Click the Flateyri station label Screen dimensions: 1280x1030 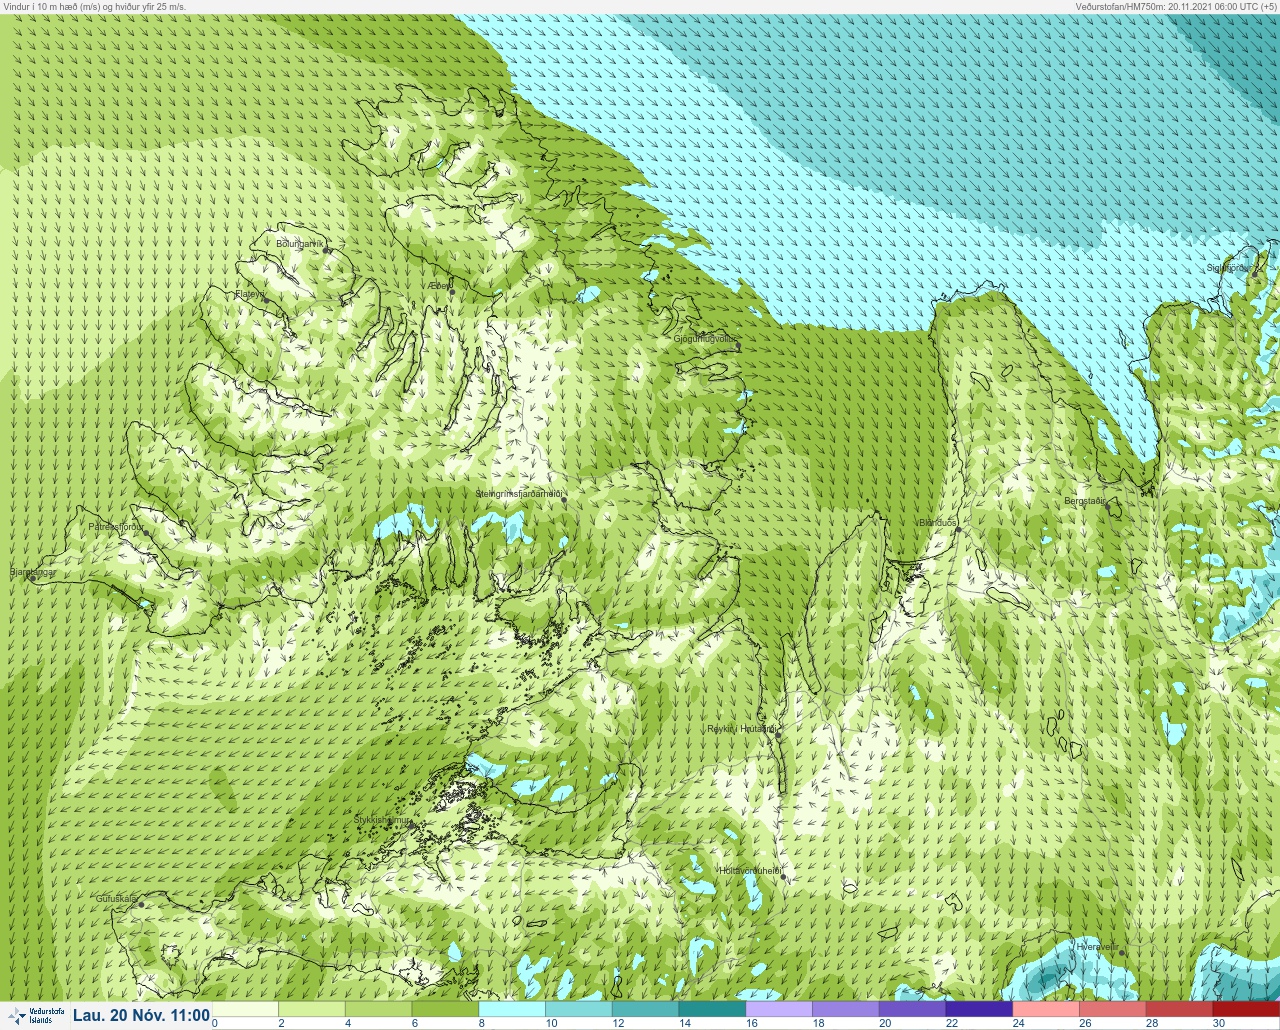point(250,294)
